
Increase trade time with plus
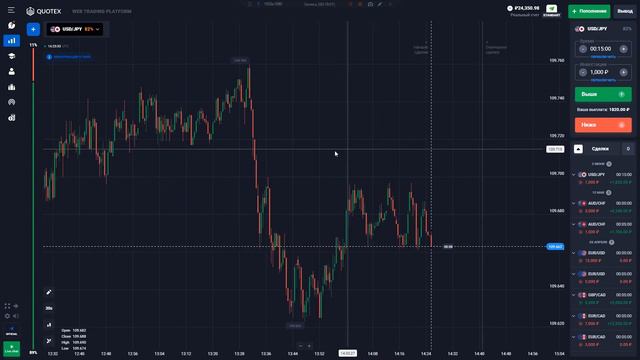click(623, 49)
